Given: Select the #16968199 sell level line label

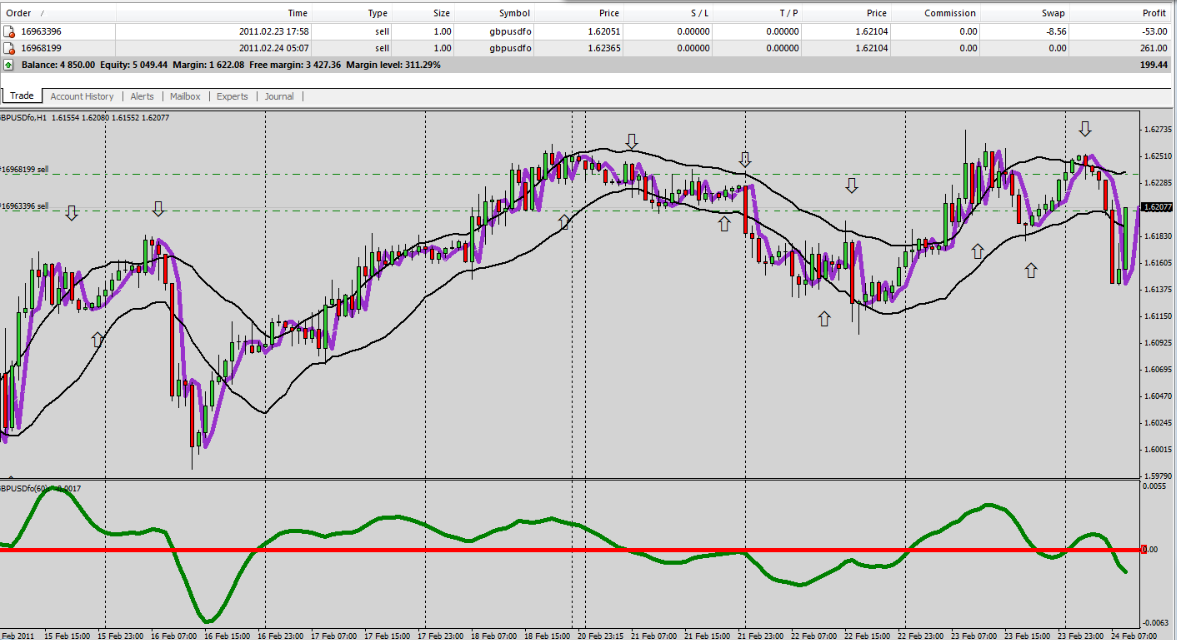Looking at the screenshot, I should (x=24, y=170).
